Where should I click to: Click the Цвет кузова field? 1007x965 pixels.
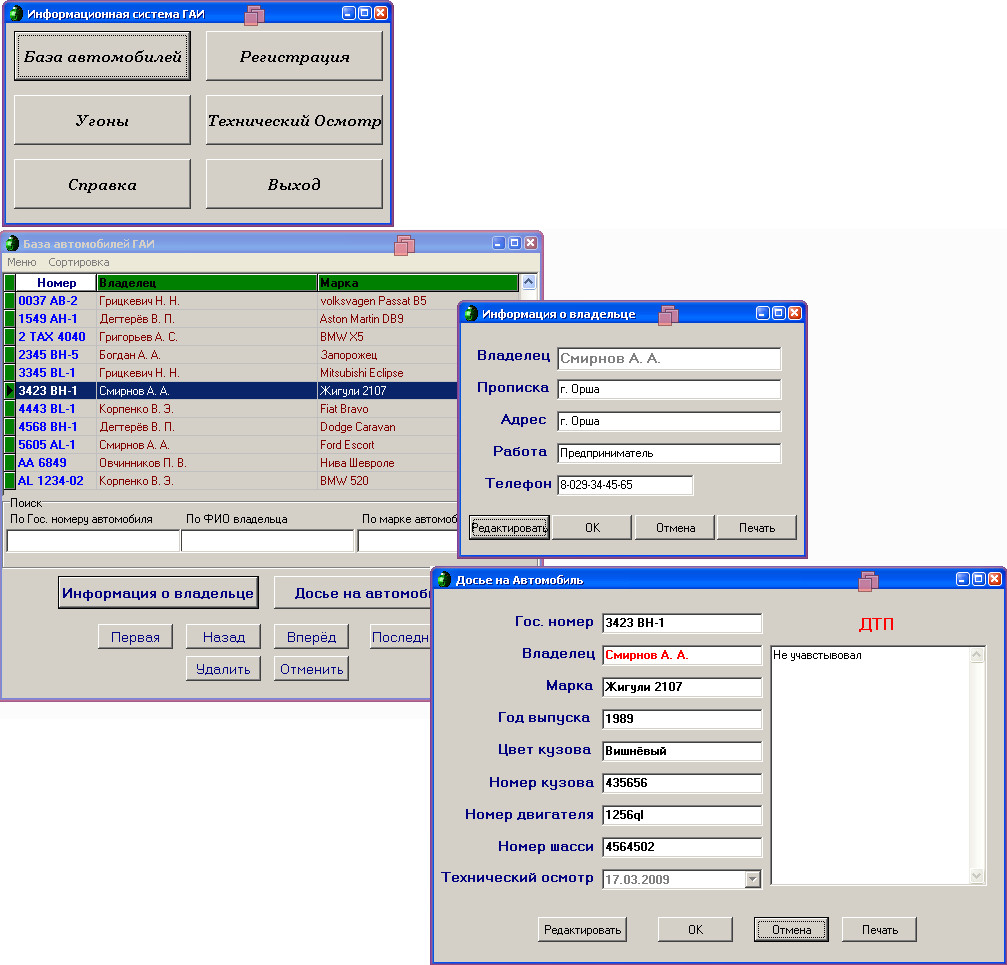click(682, 751)
